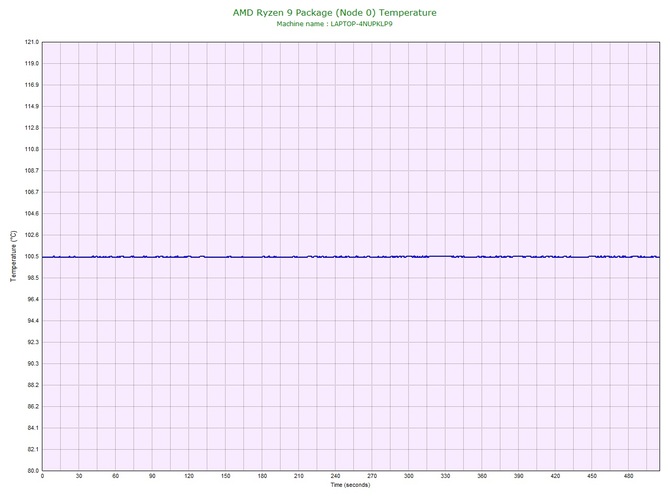Click the 480 seconds x-axis label
This screenshot has width=670, height=502.
coord(629,476)
